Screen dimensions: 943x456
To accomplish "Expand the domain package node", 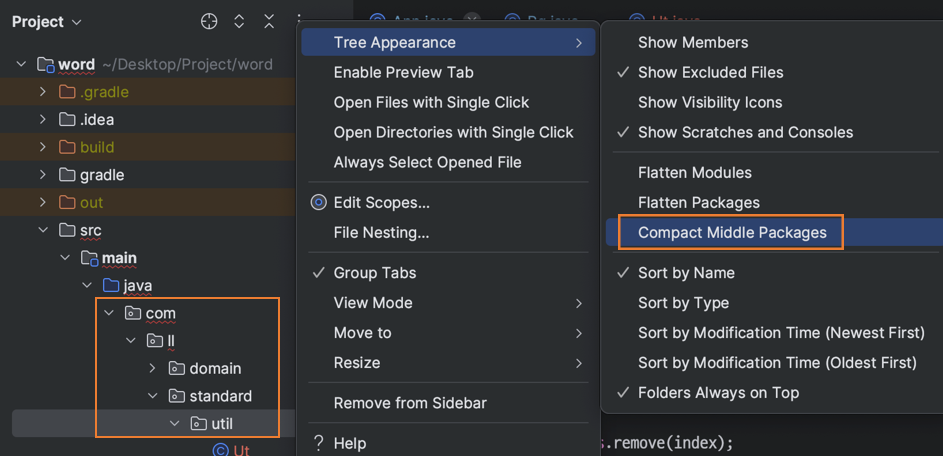I will click(153, 369).
